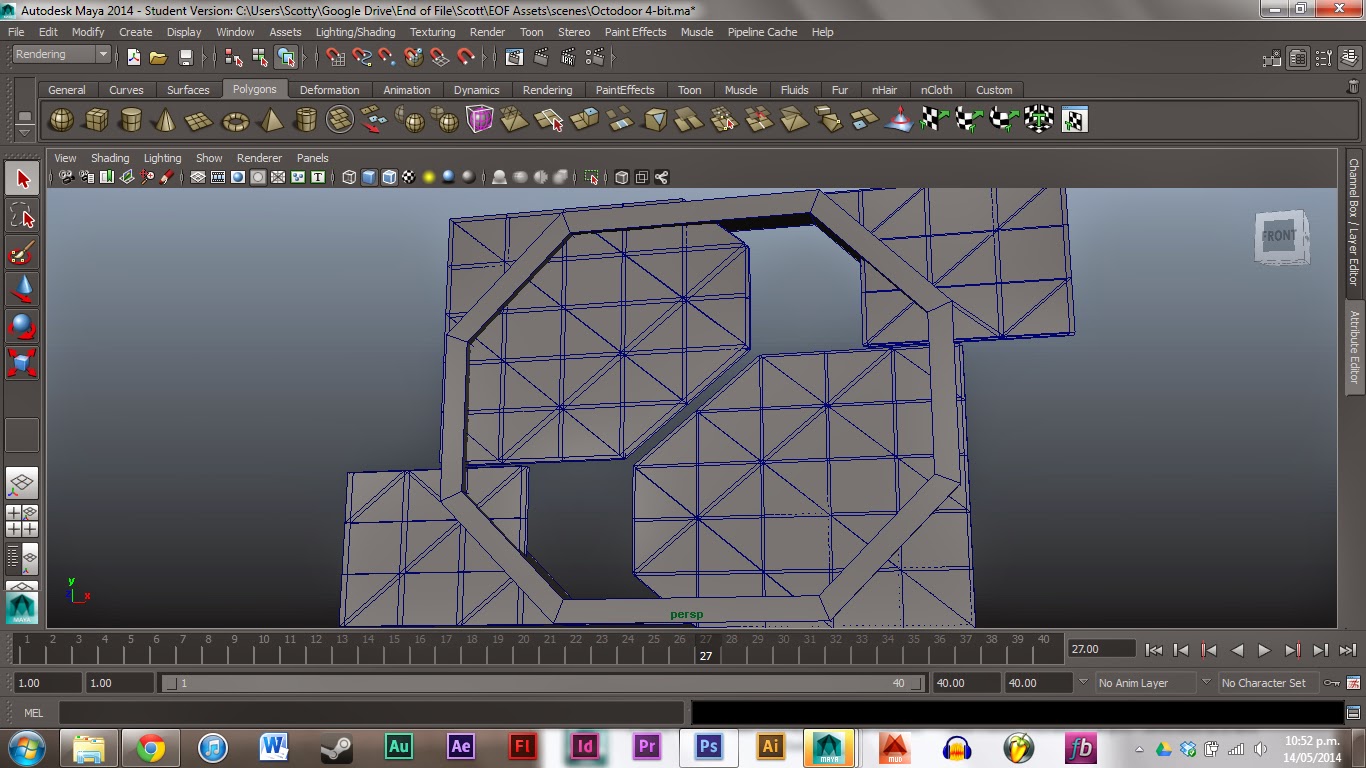Click the Save Scene icon
1366x768 pixels.
tap(185, 57)
